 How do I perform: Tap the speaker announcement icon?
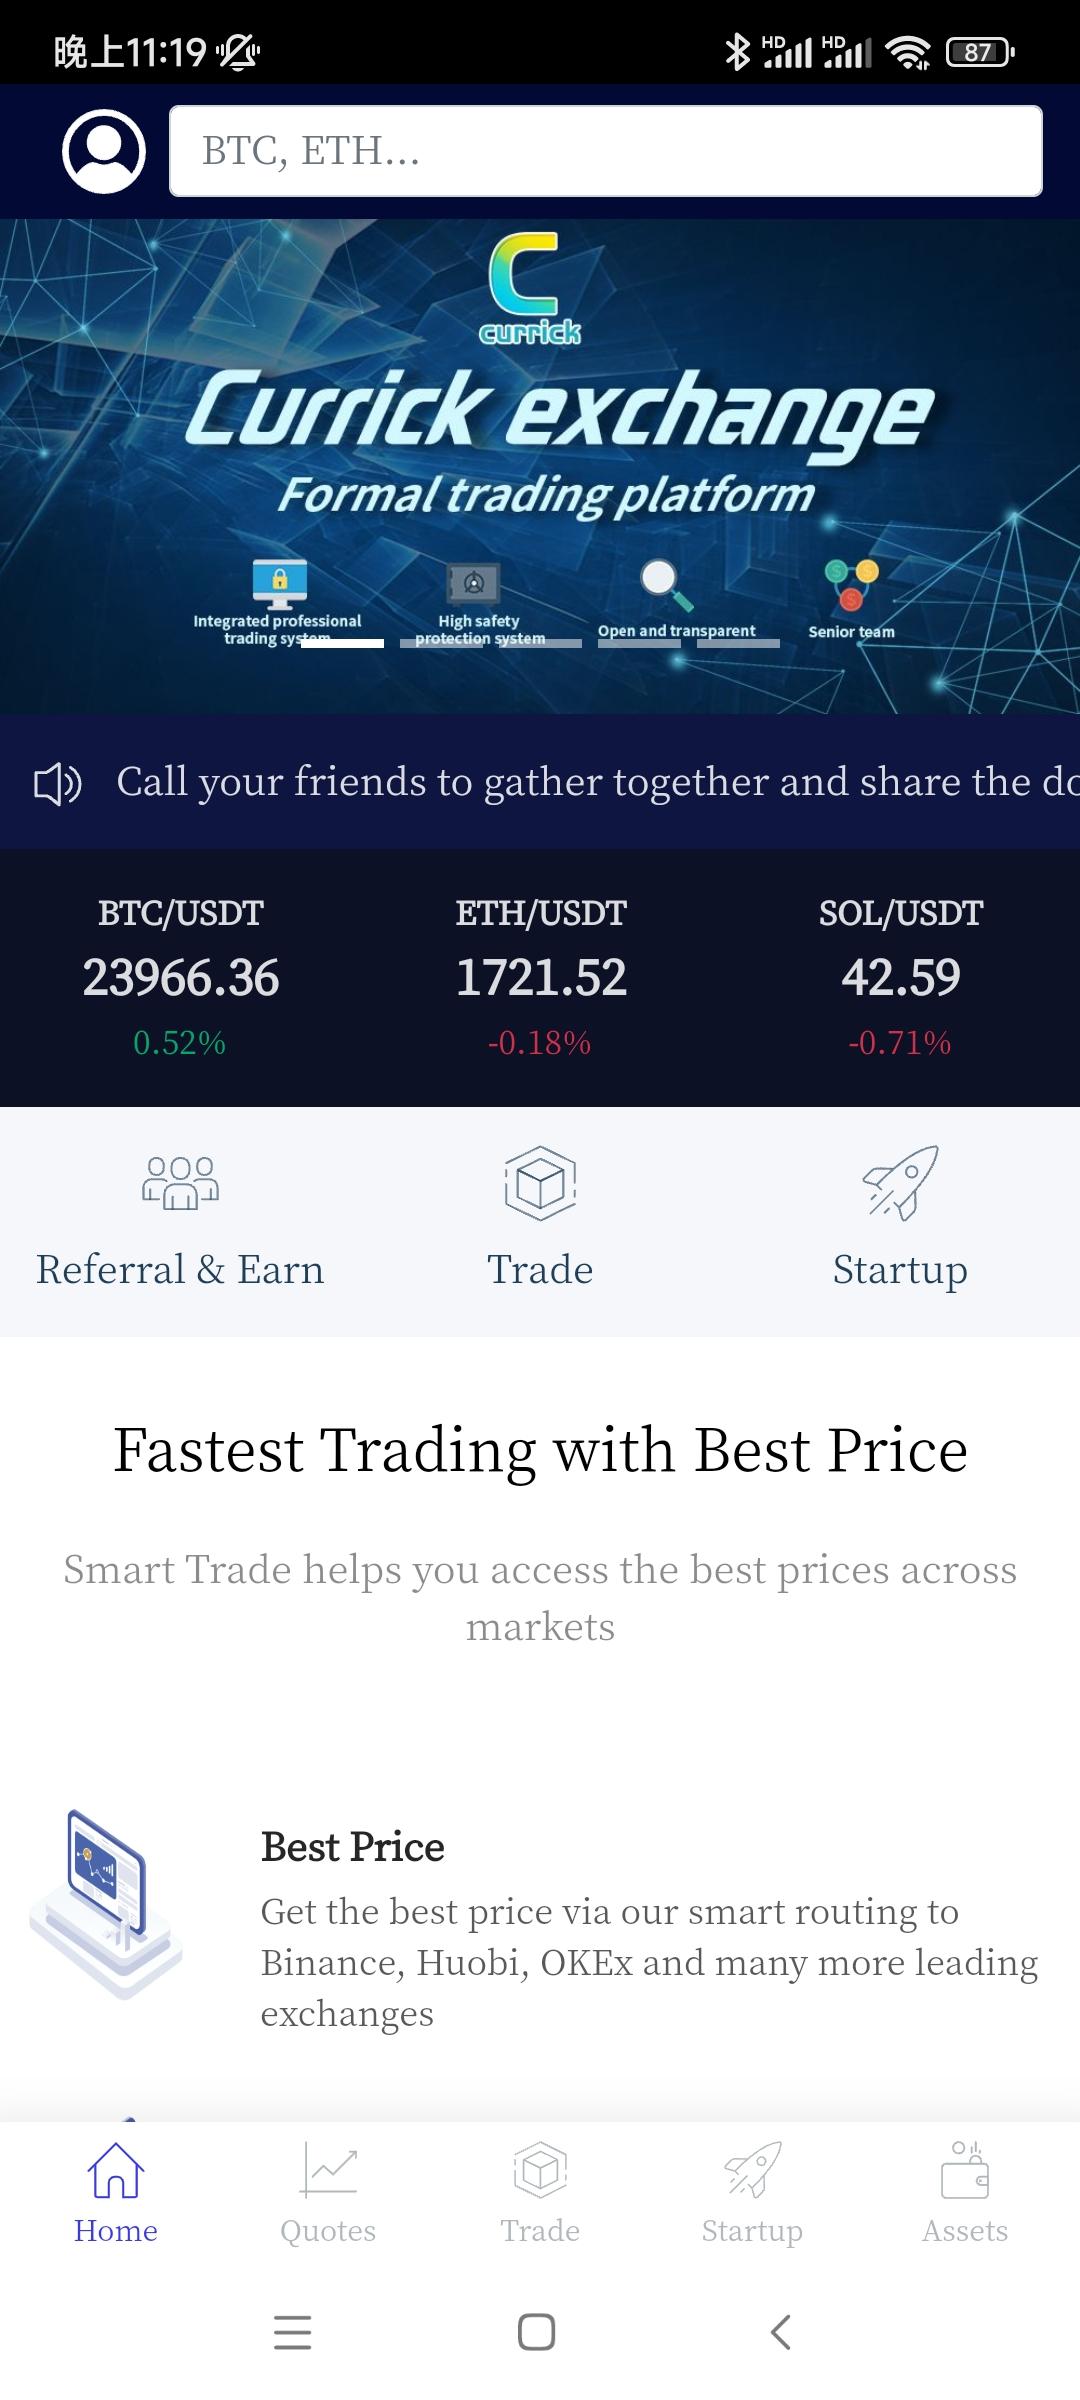click(58, 783)
